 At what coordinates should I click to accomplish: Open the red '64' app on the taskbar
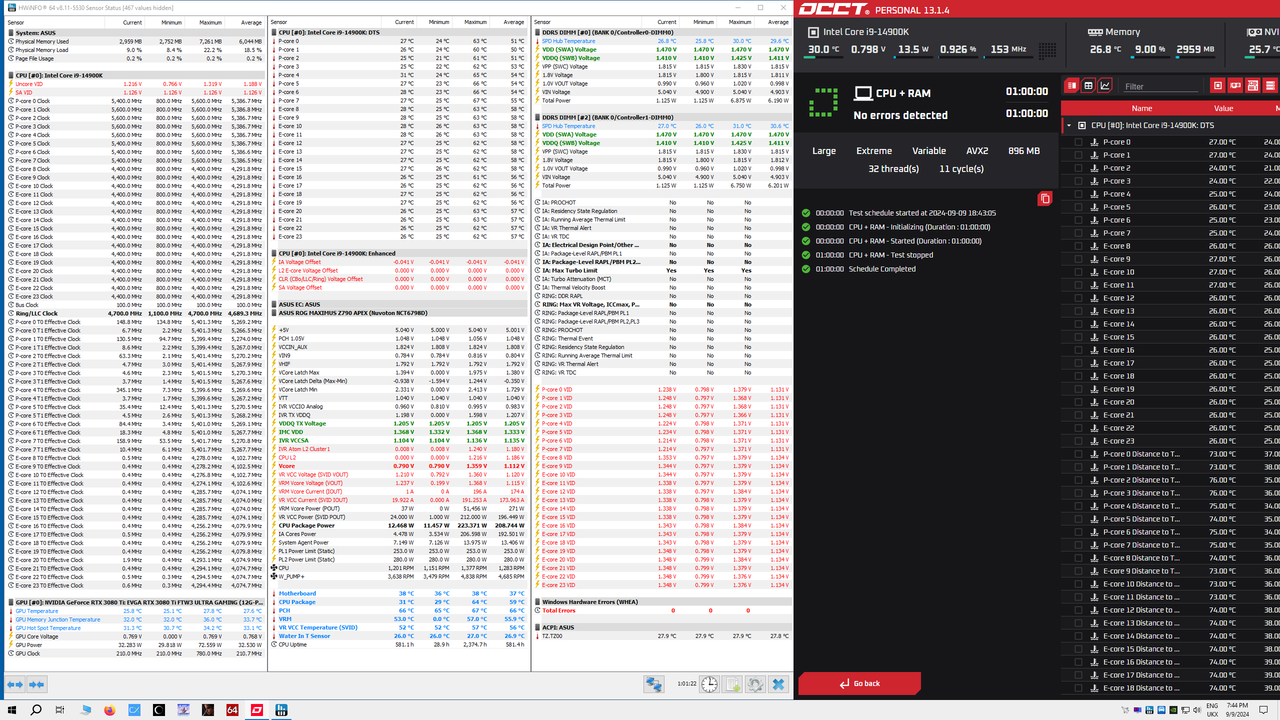tap(232, 710)
